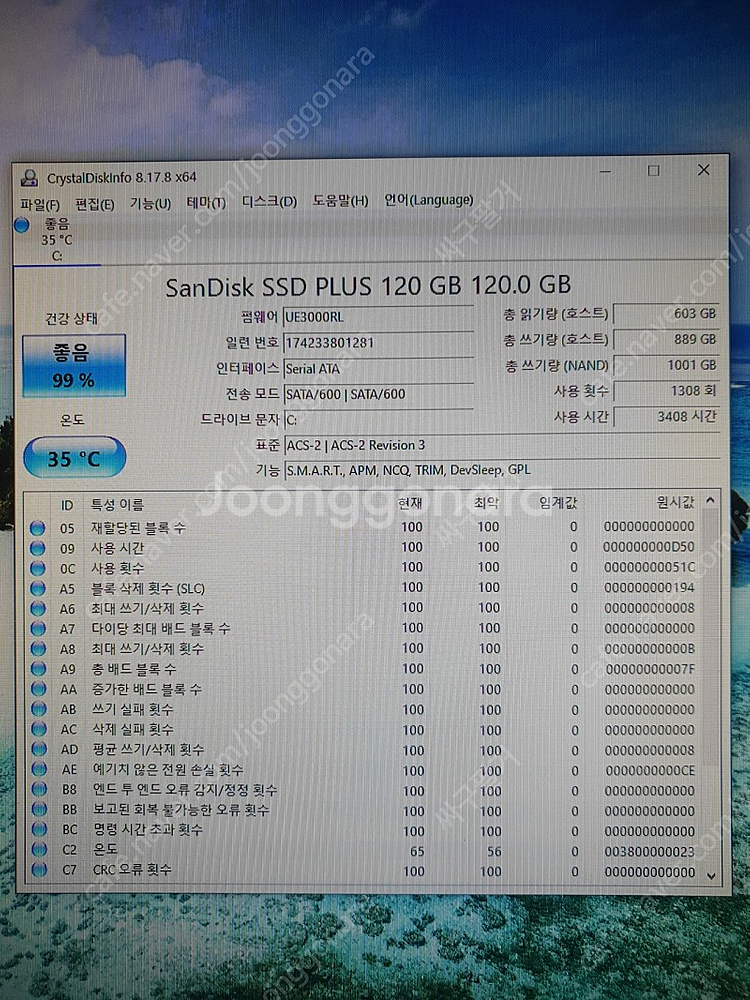Click status icon of row AB 쓰기 실패 횟수
The height and width of the screenshot is (1000, 750).
coord(39,709)
